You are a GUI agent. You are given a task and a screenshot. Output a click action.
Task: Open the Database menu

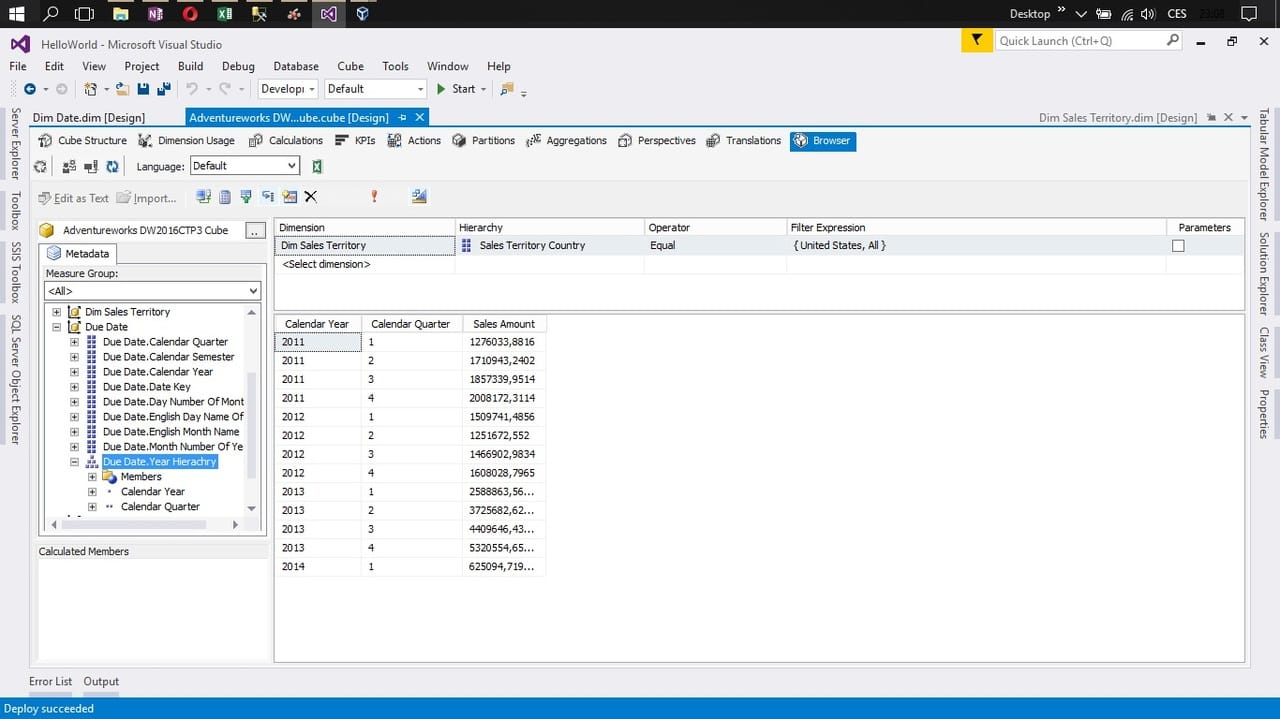click(296, 66)
